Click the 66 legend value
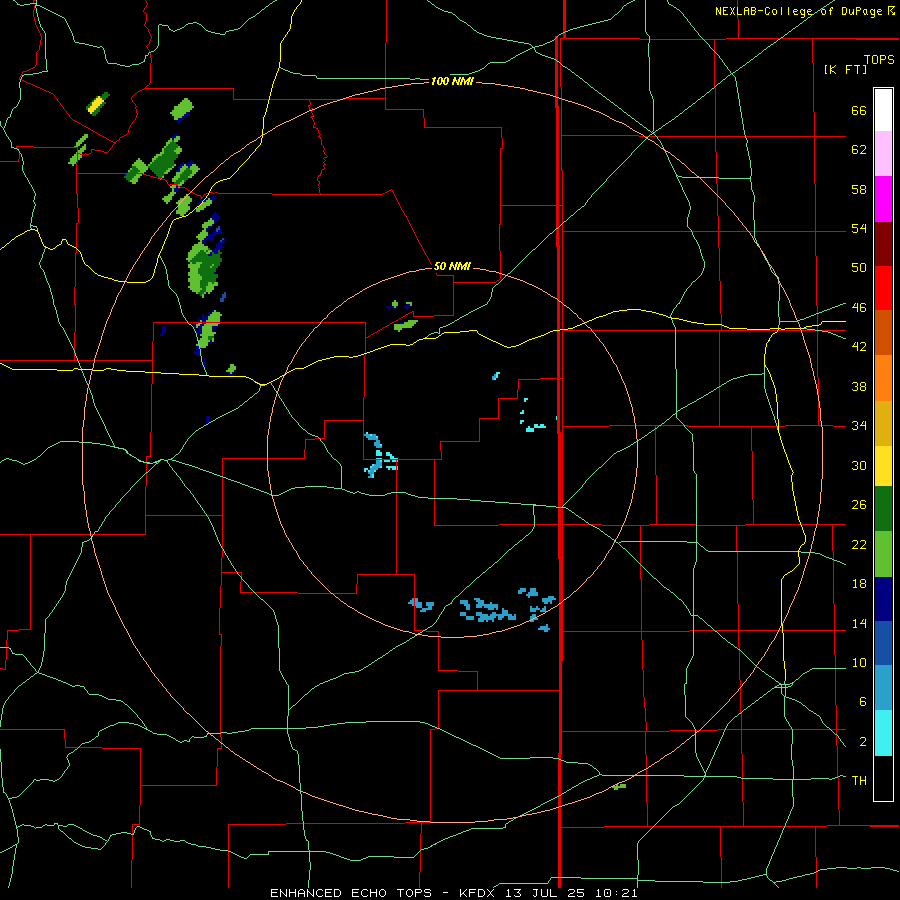This screenshot has height=900, width=900. 858,110
